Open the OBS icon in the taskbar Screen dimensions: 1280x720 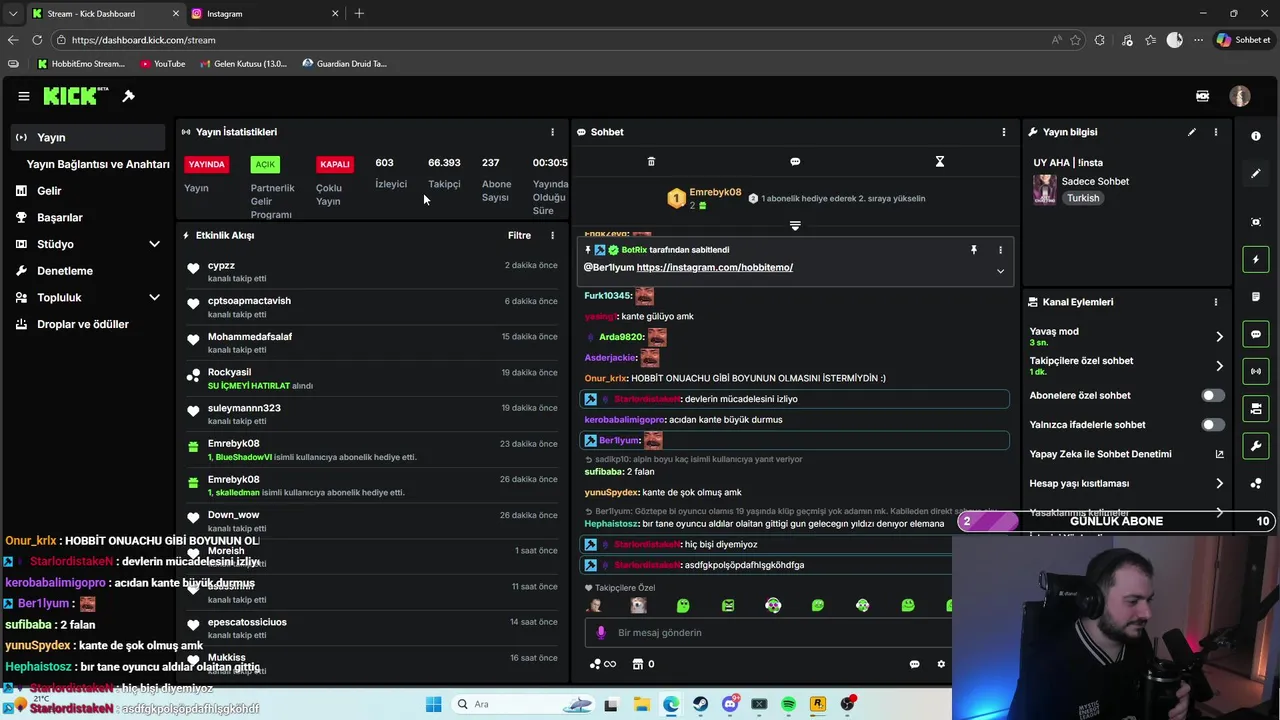click(848, 704)
